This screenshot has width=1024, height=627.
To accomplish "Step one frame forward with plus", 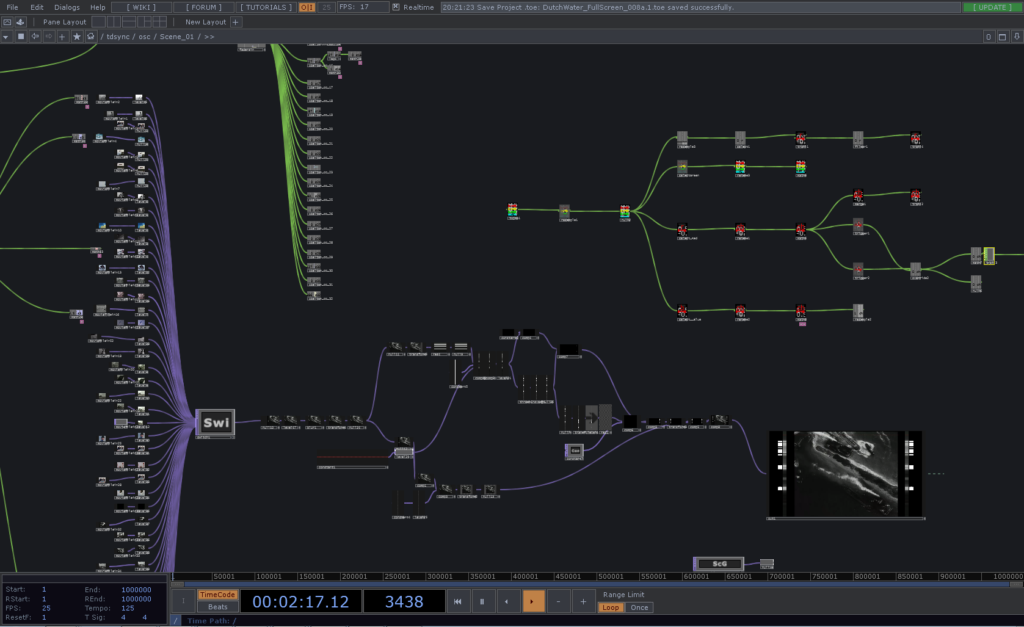I will pos(582,601).
